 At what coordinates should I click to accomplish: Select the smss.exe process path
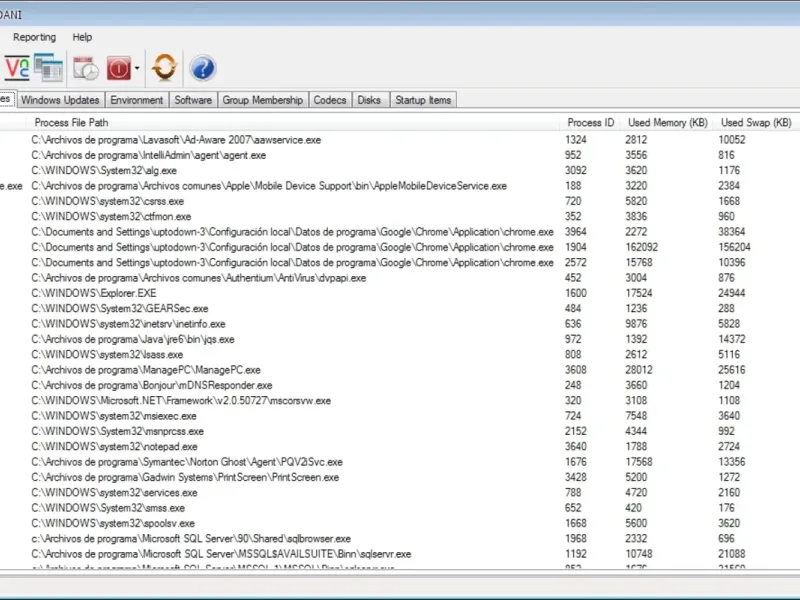108,508
